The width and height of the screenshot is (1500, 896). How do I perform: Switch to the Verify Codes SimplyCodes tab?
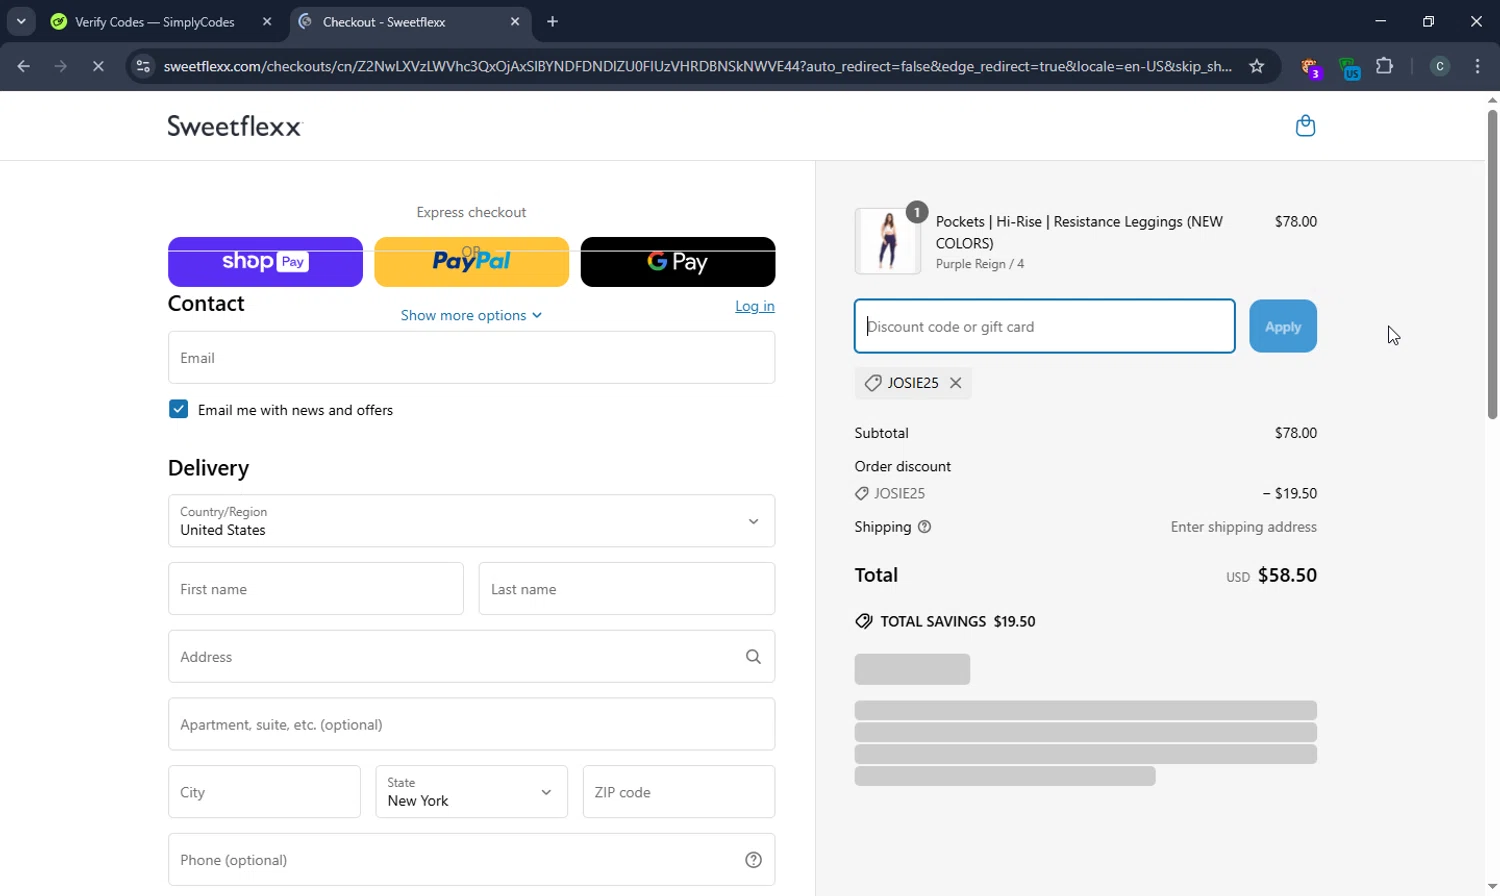160,21
